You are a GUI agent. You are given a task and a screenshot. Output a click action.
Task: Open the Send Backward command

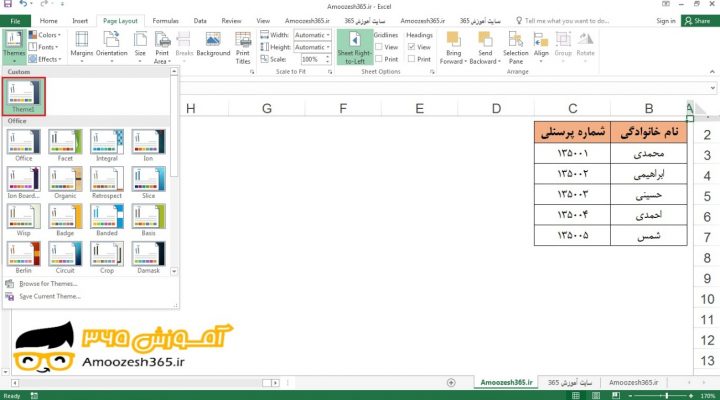(485, 47)
